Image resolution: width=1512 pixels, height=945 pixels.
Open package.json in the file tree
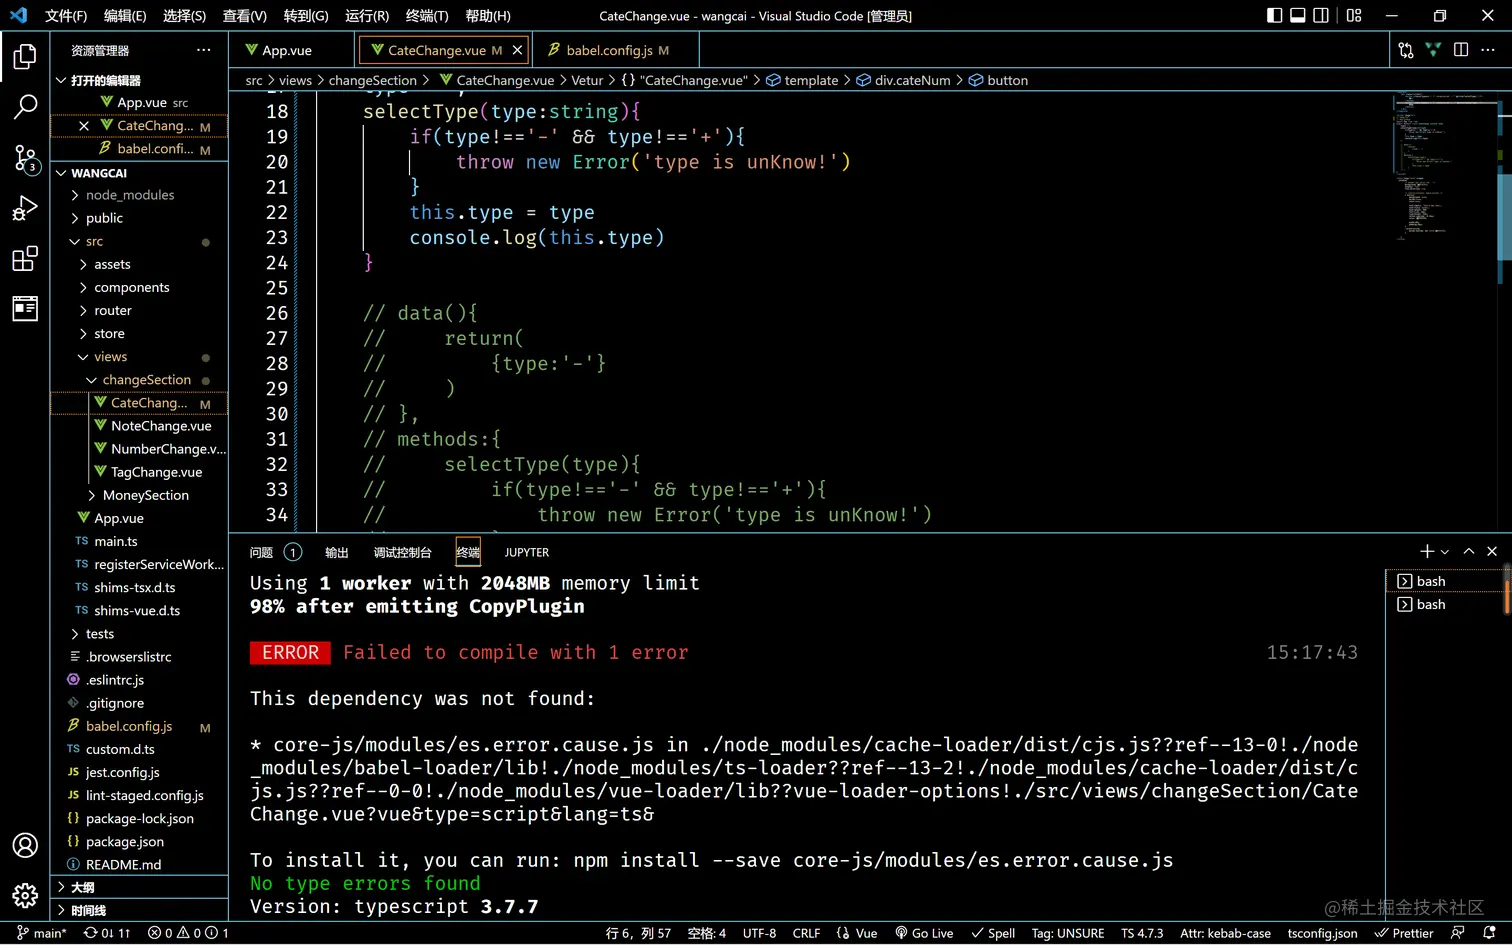tap(125, 841)
